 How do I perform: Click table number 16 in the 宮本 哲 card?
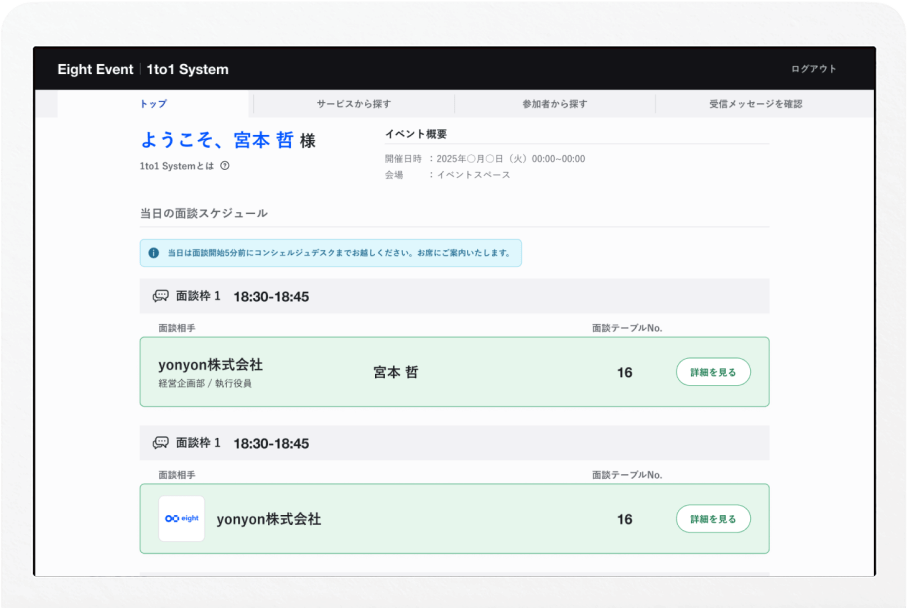click(x=624, y=372)
